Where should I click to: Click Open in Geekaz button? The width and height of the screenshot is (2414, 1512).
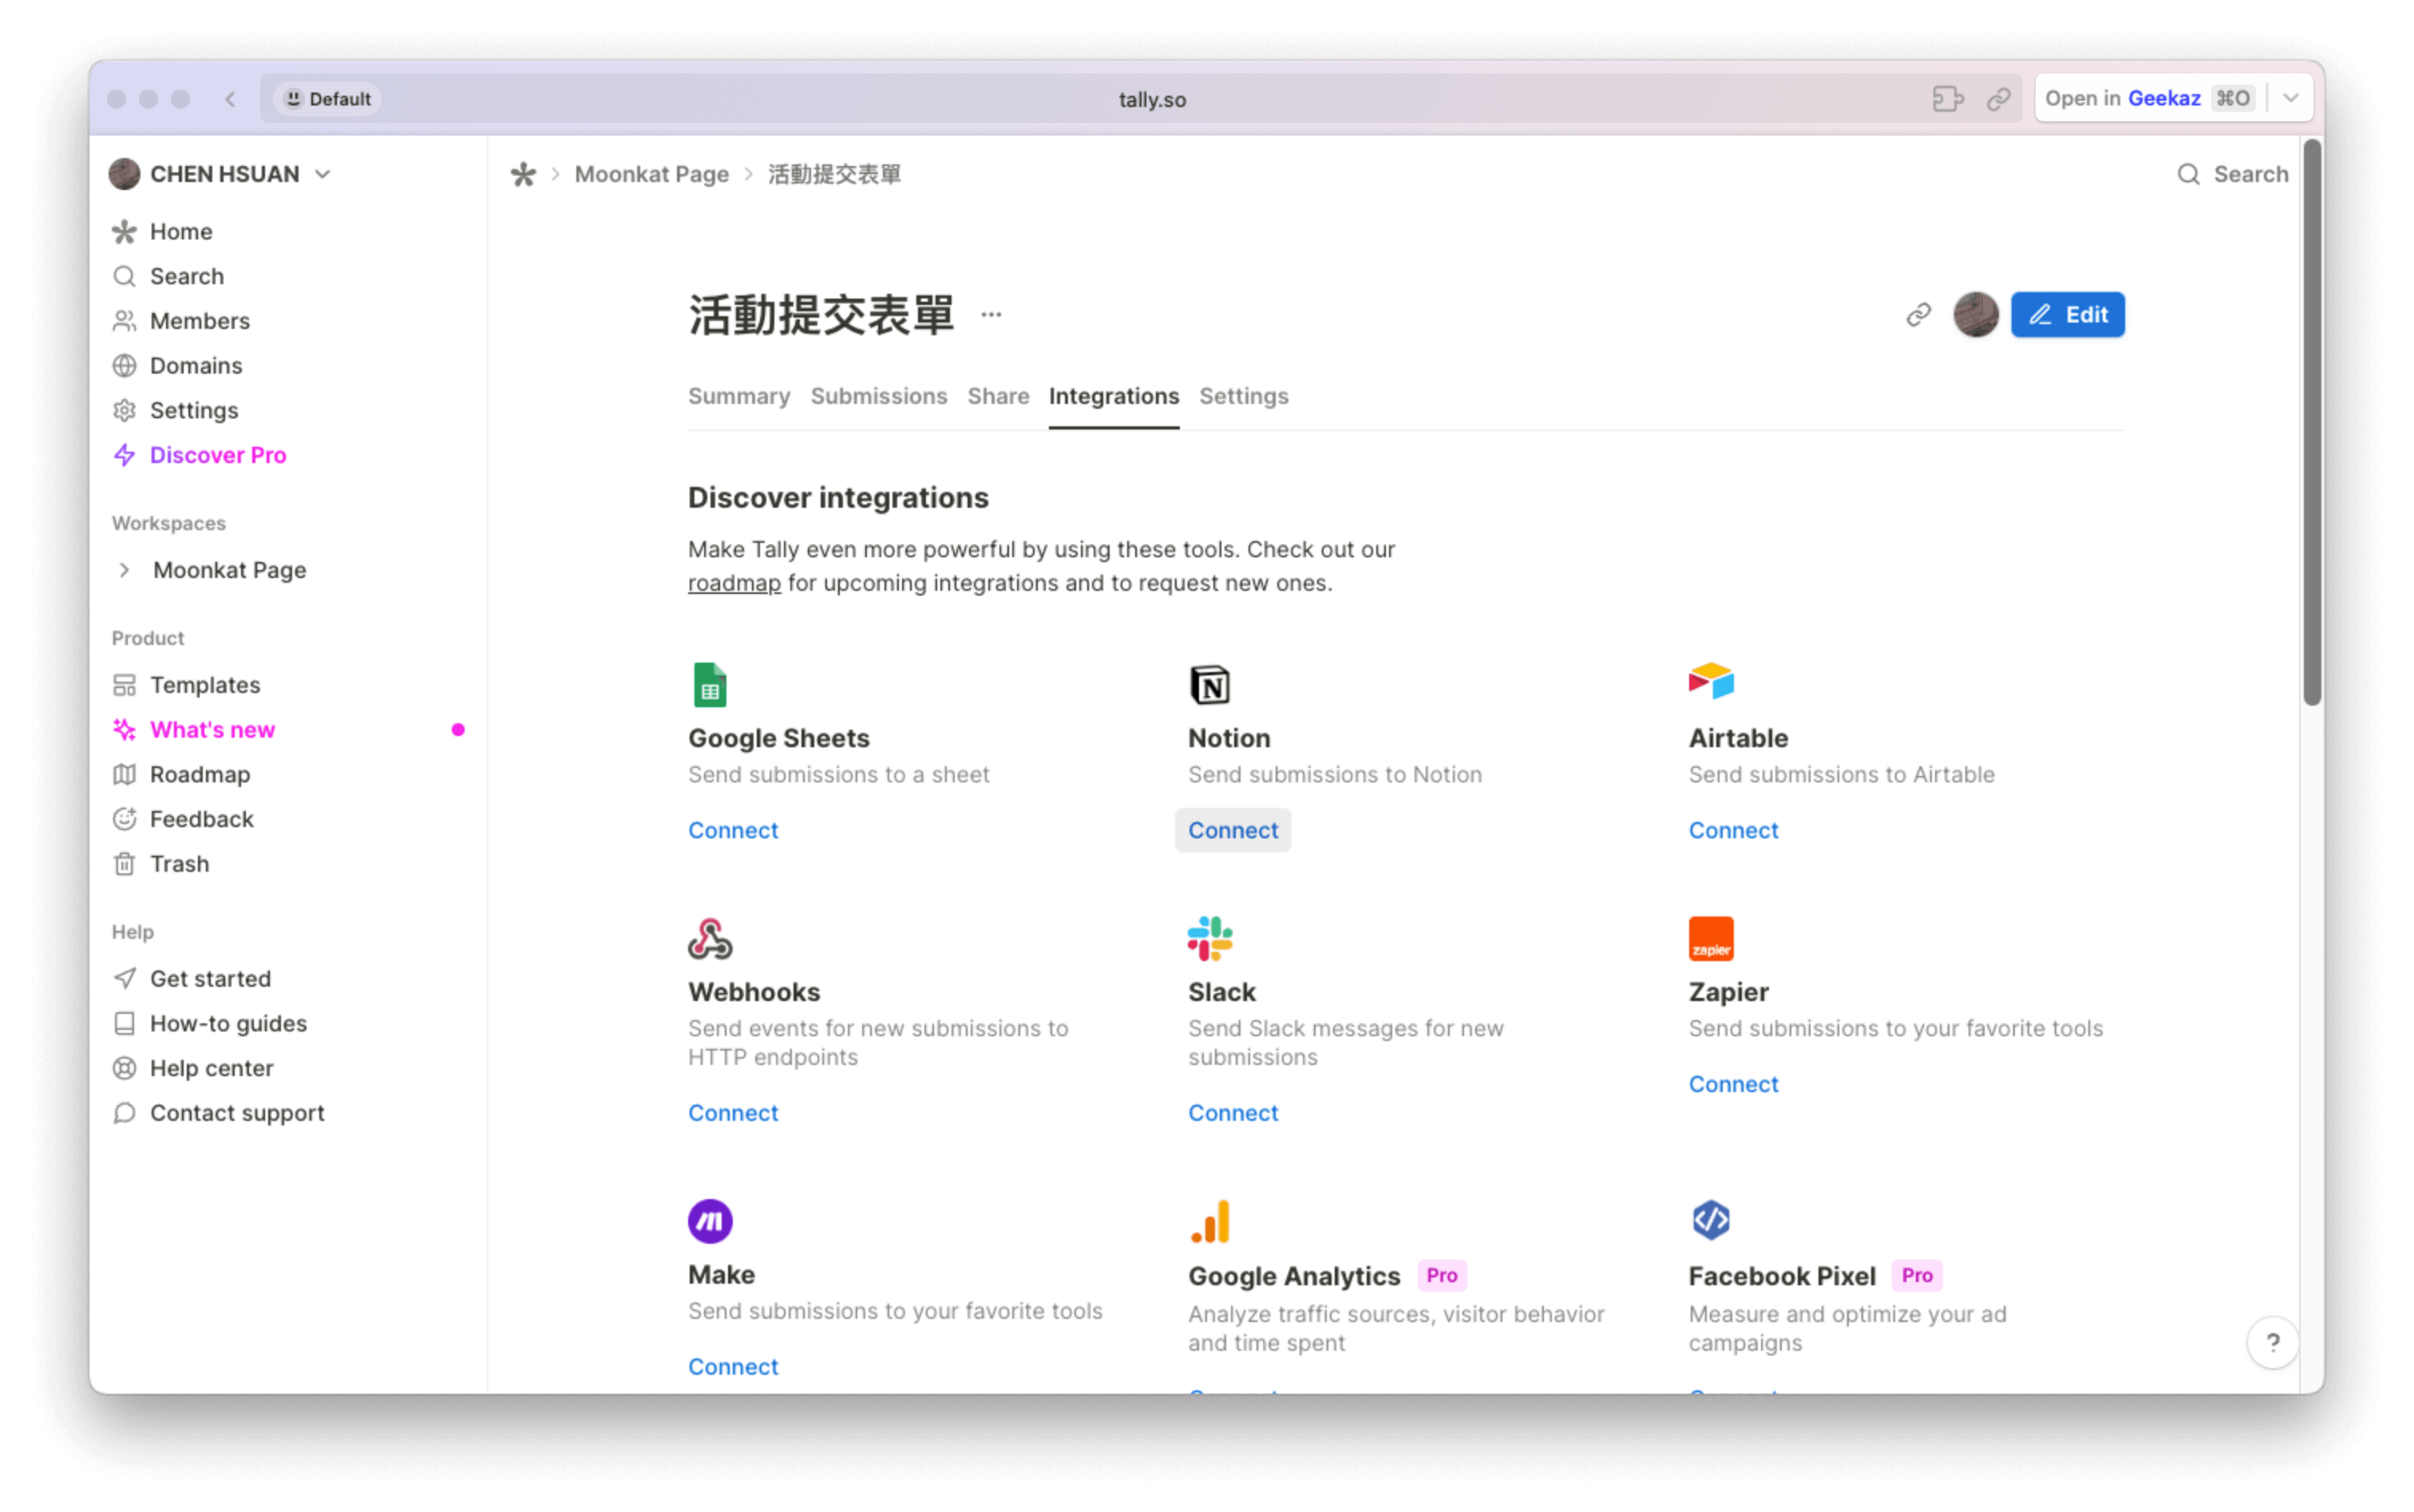(x=2149, y=98)
